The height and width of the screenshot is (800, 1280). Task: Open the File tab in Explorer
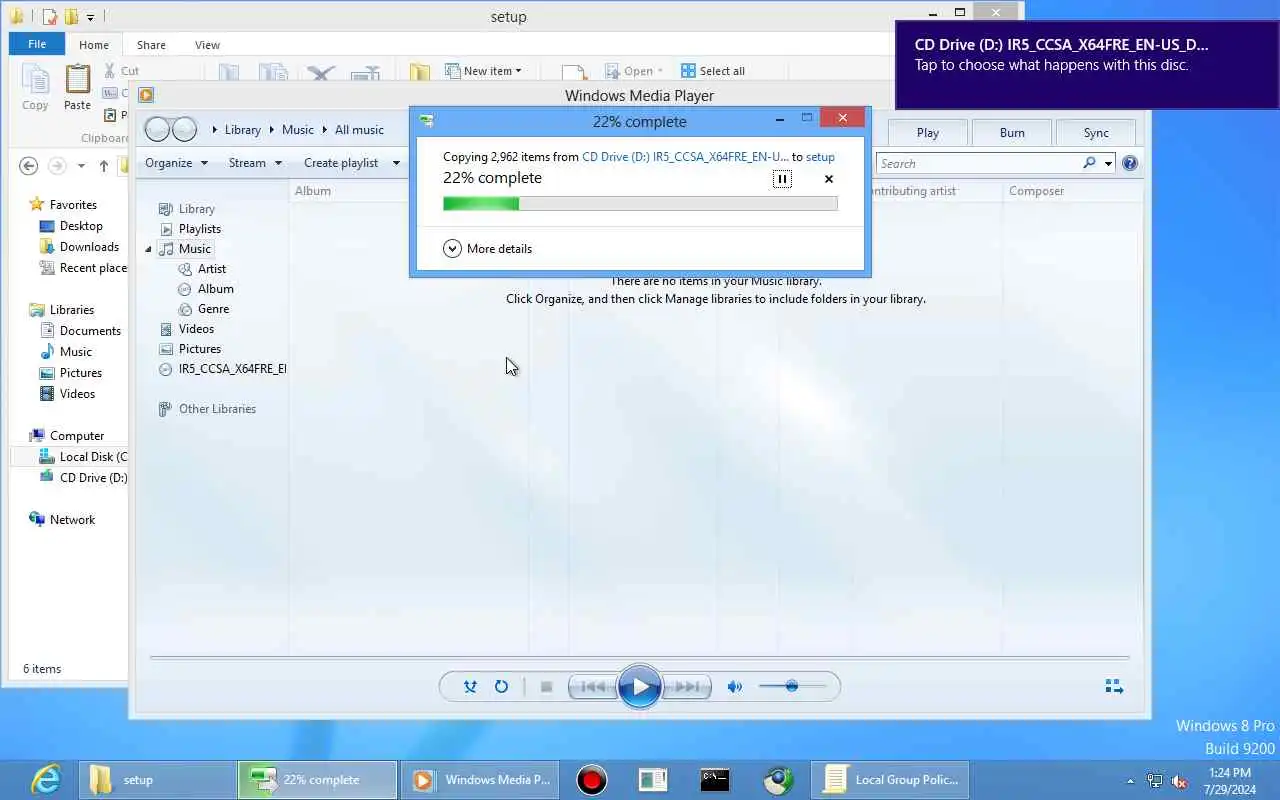[37, 44]
